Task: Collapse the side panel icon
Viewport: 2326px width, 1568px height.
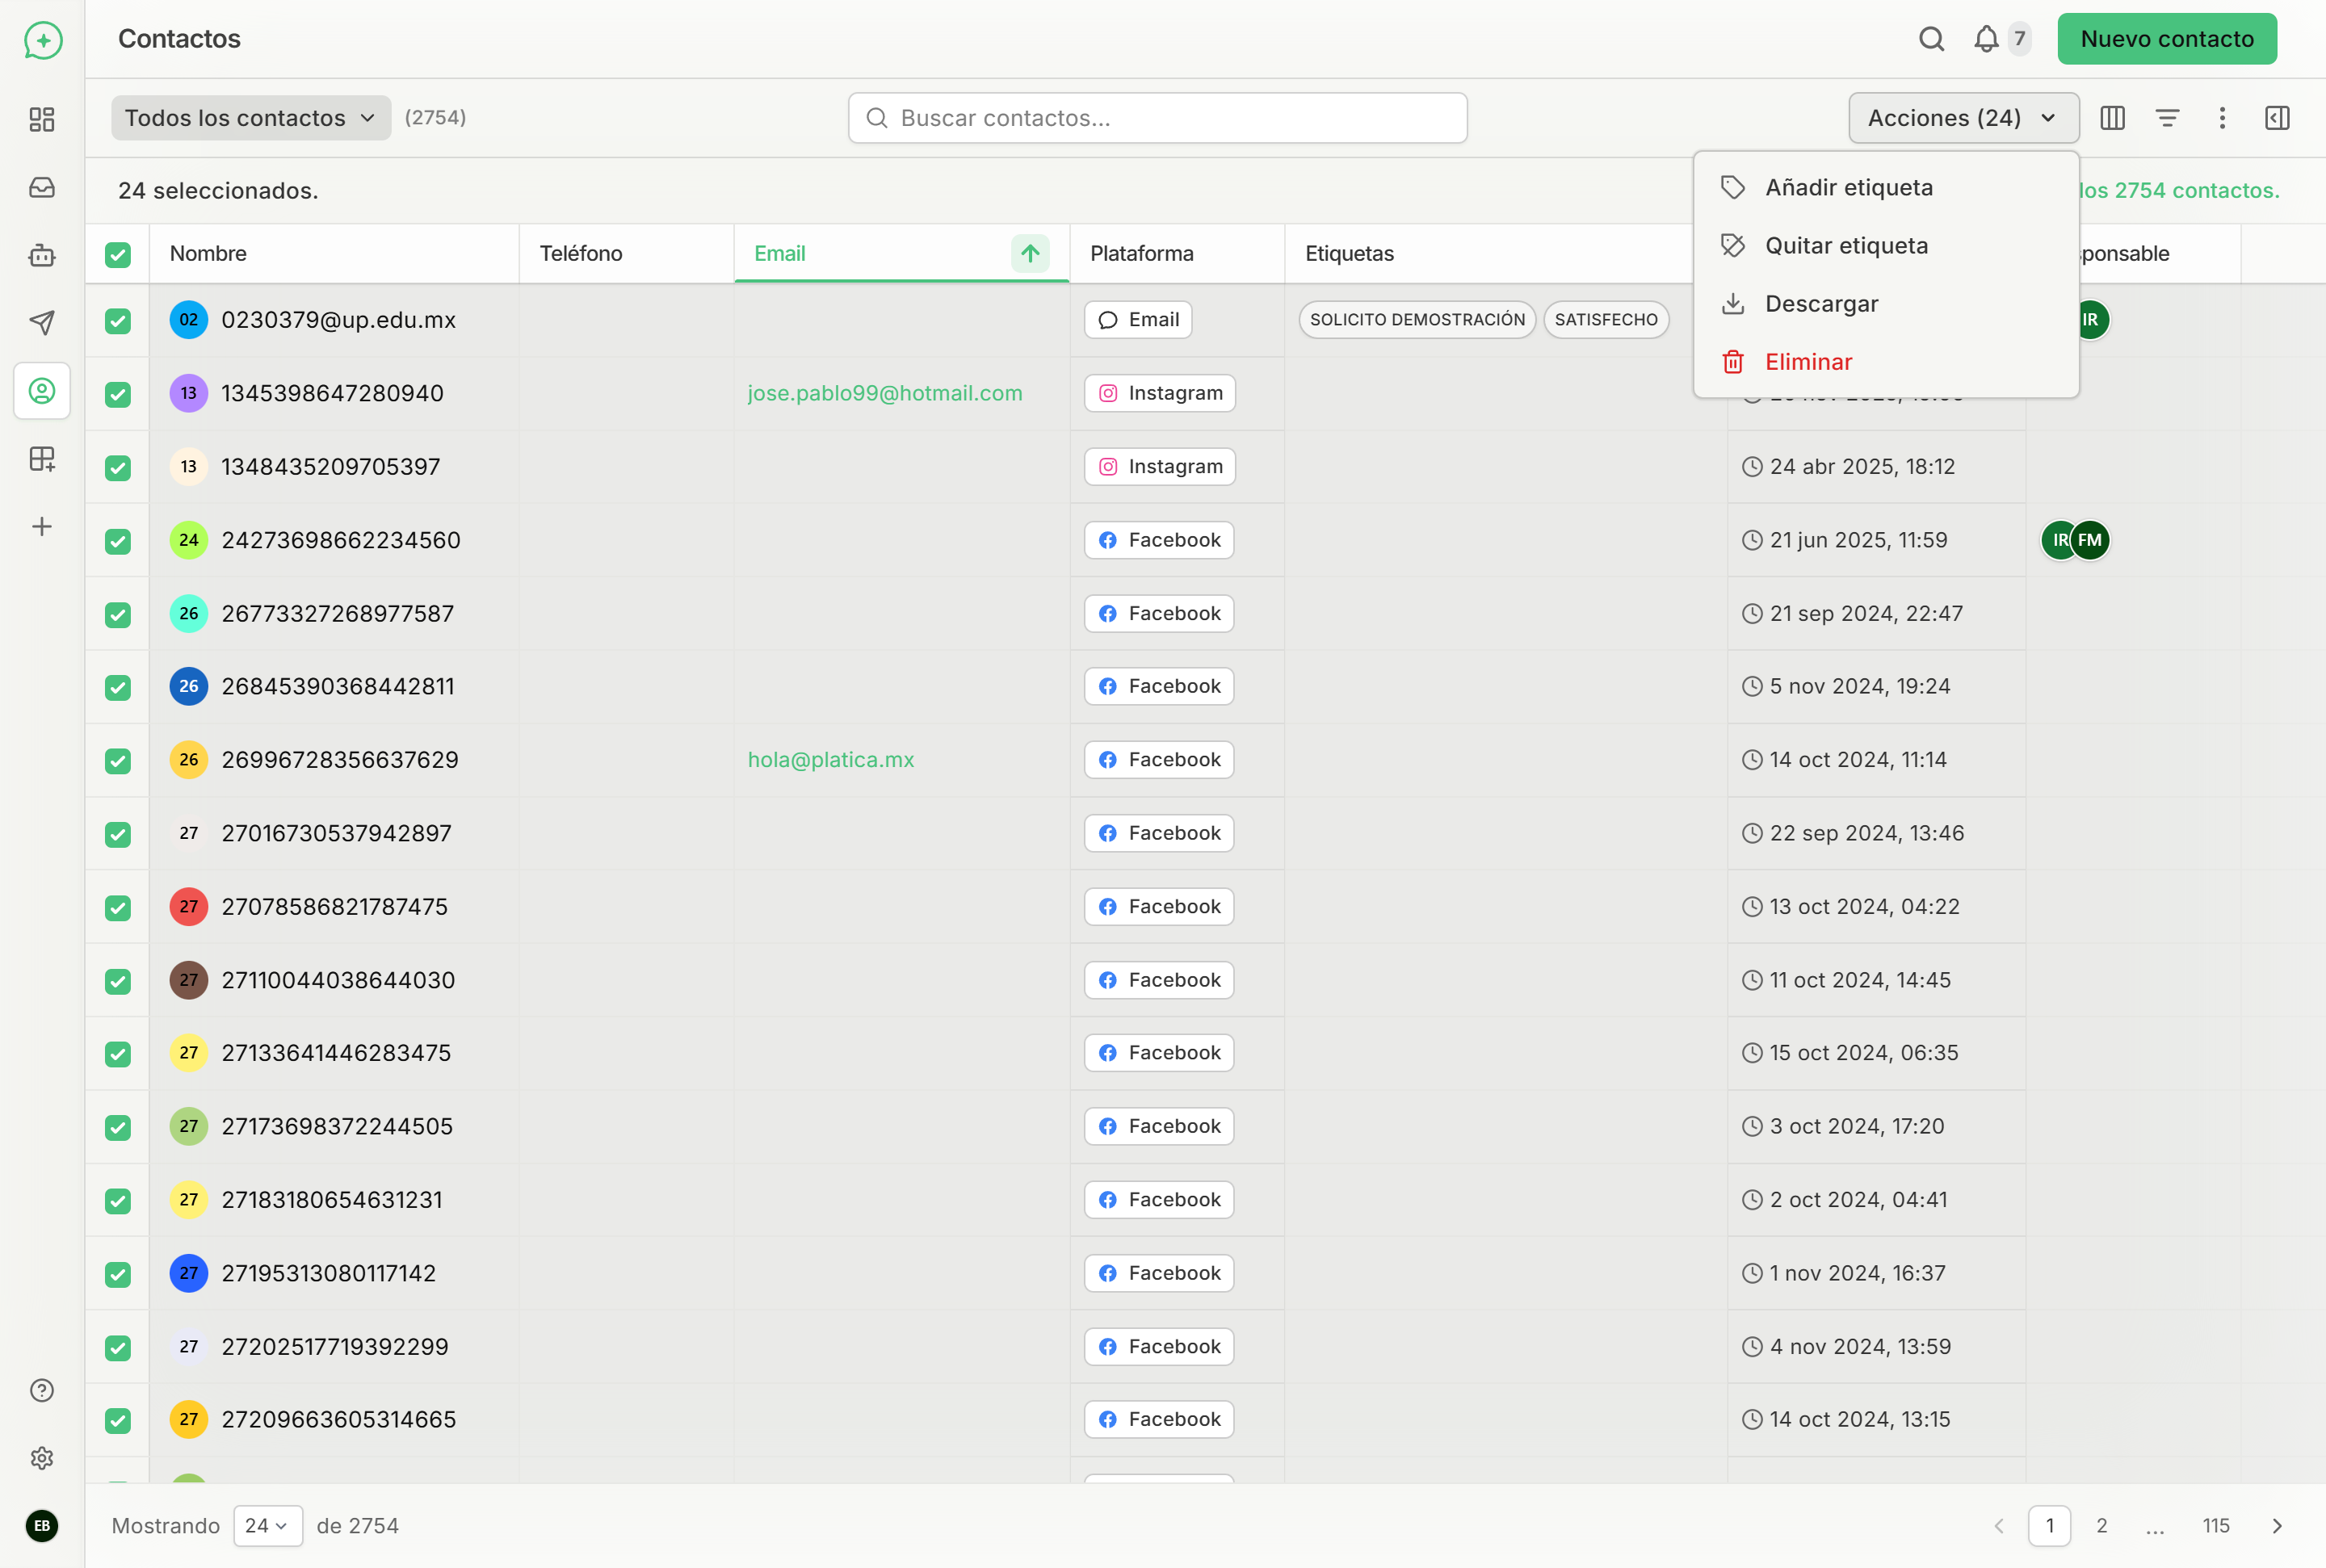Action: (x=2277, y=118)
